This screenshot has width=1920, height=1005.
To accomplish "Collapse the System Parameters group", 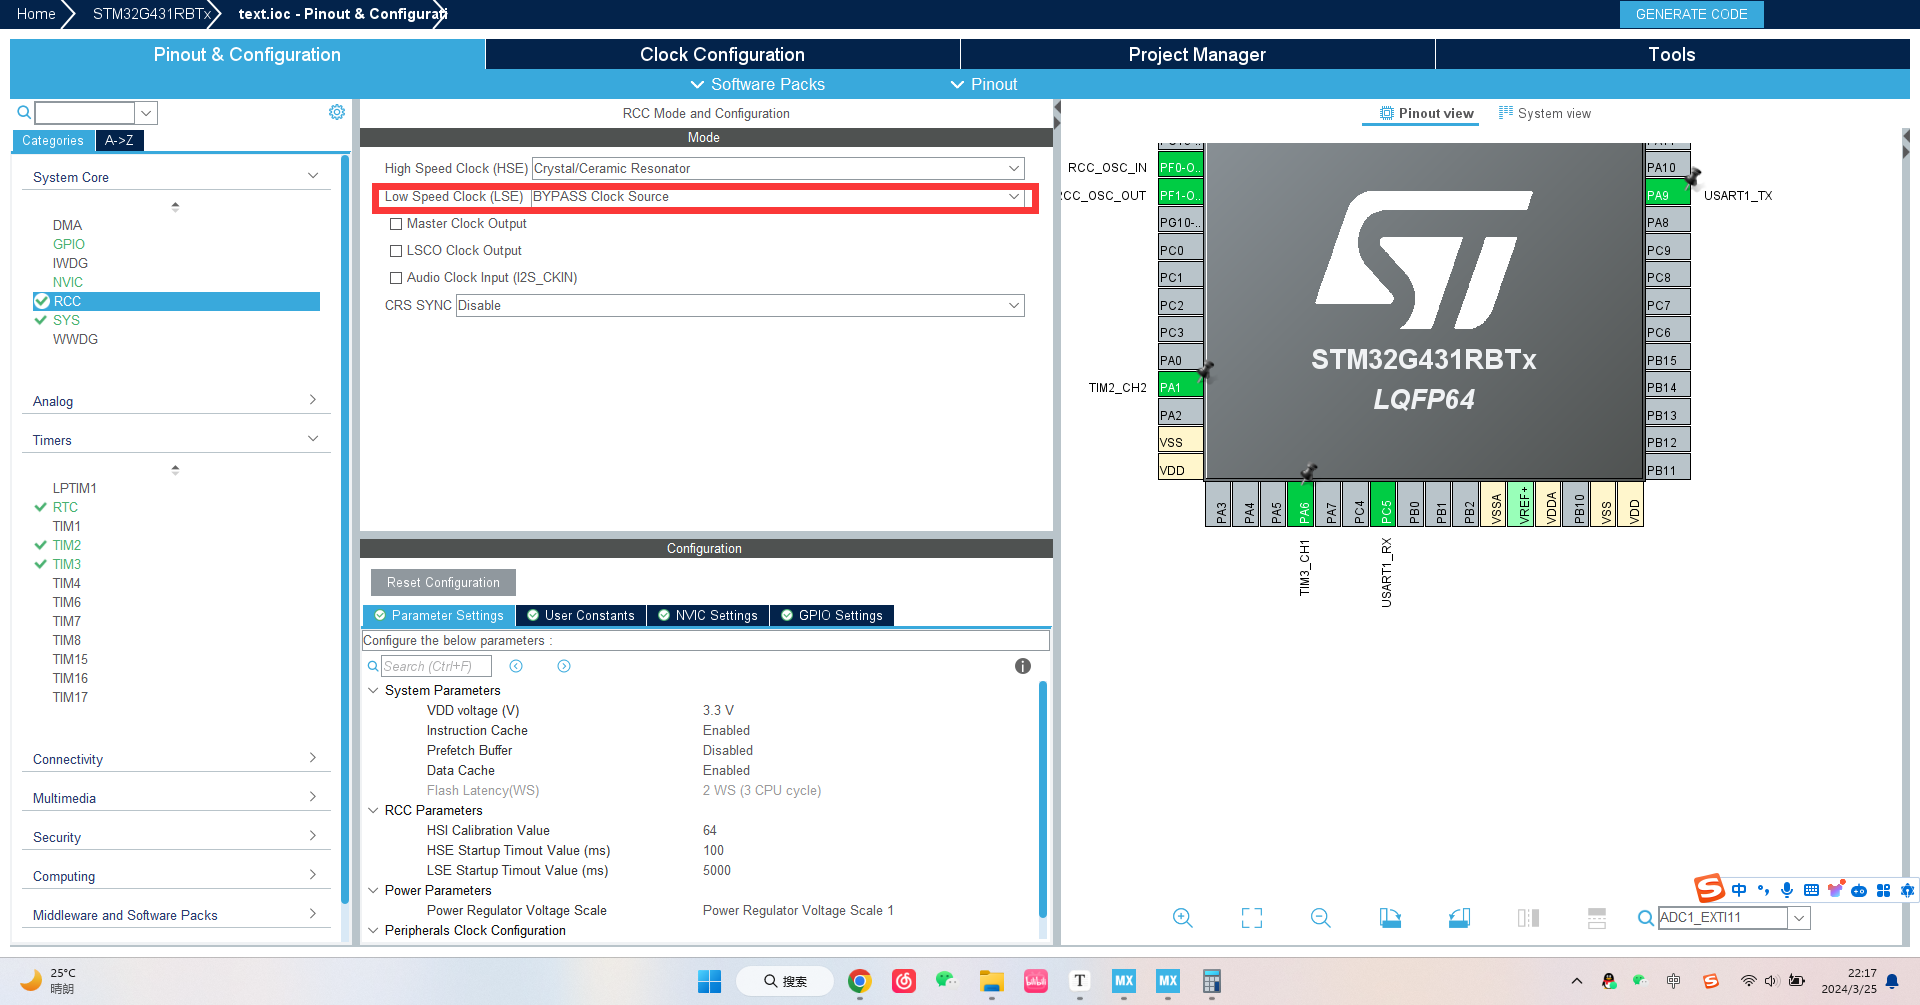I will click(x=373, y=690).
